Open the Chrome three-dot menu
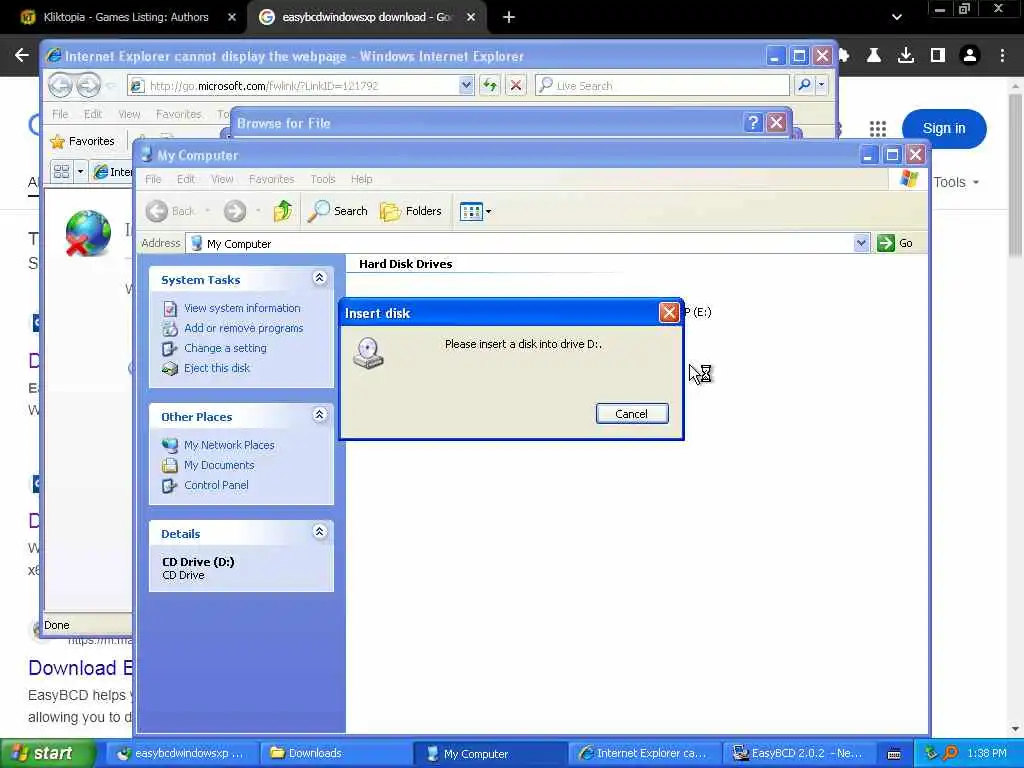The height and width of the screenshot is (768, 1024). click(x=1002, y=56)
